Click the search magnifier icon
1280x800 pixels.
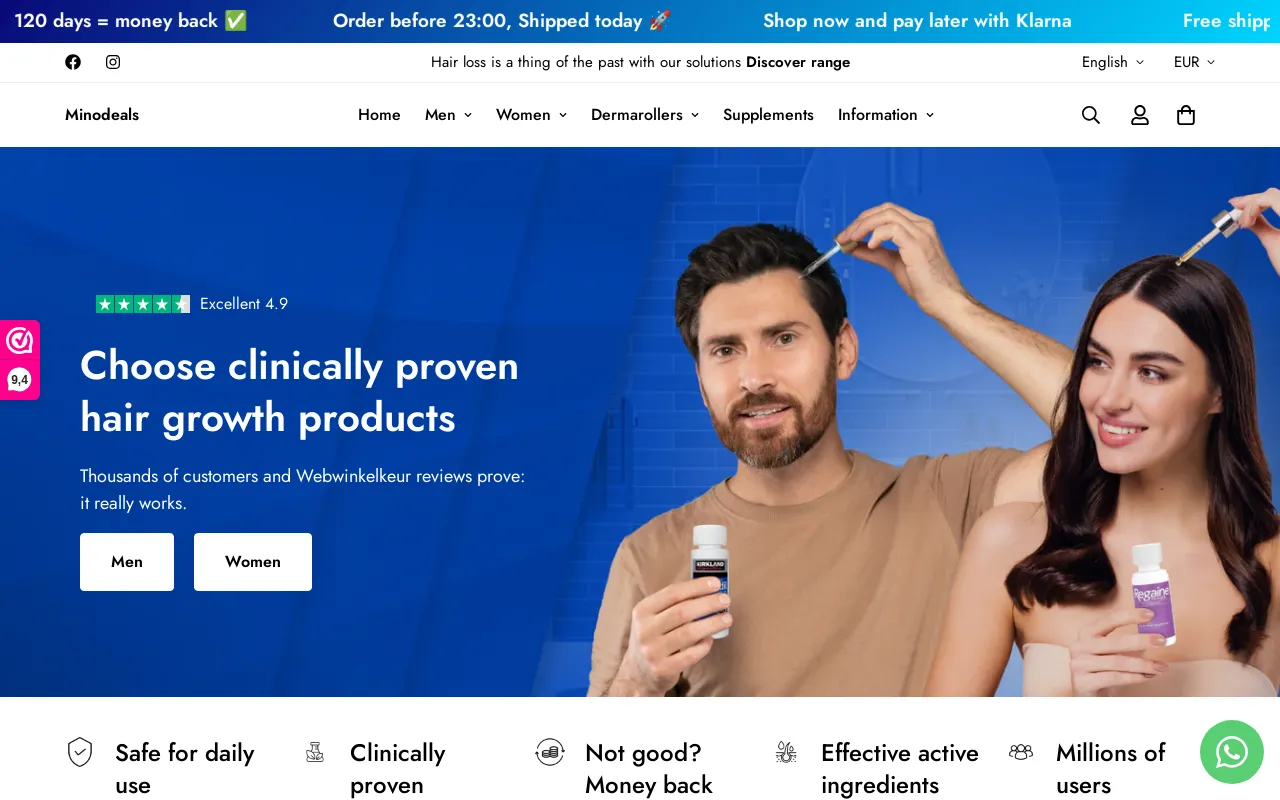1091,115
